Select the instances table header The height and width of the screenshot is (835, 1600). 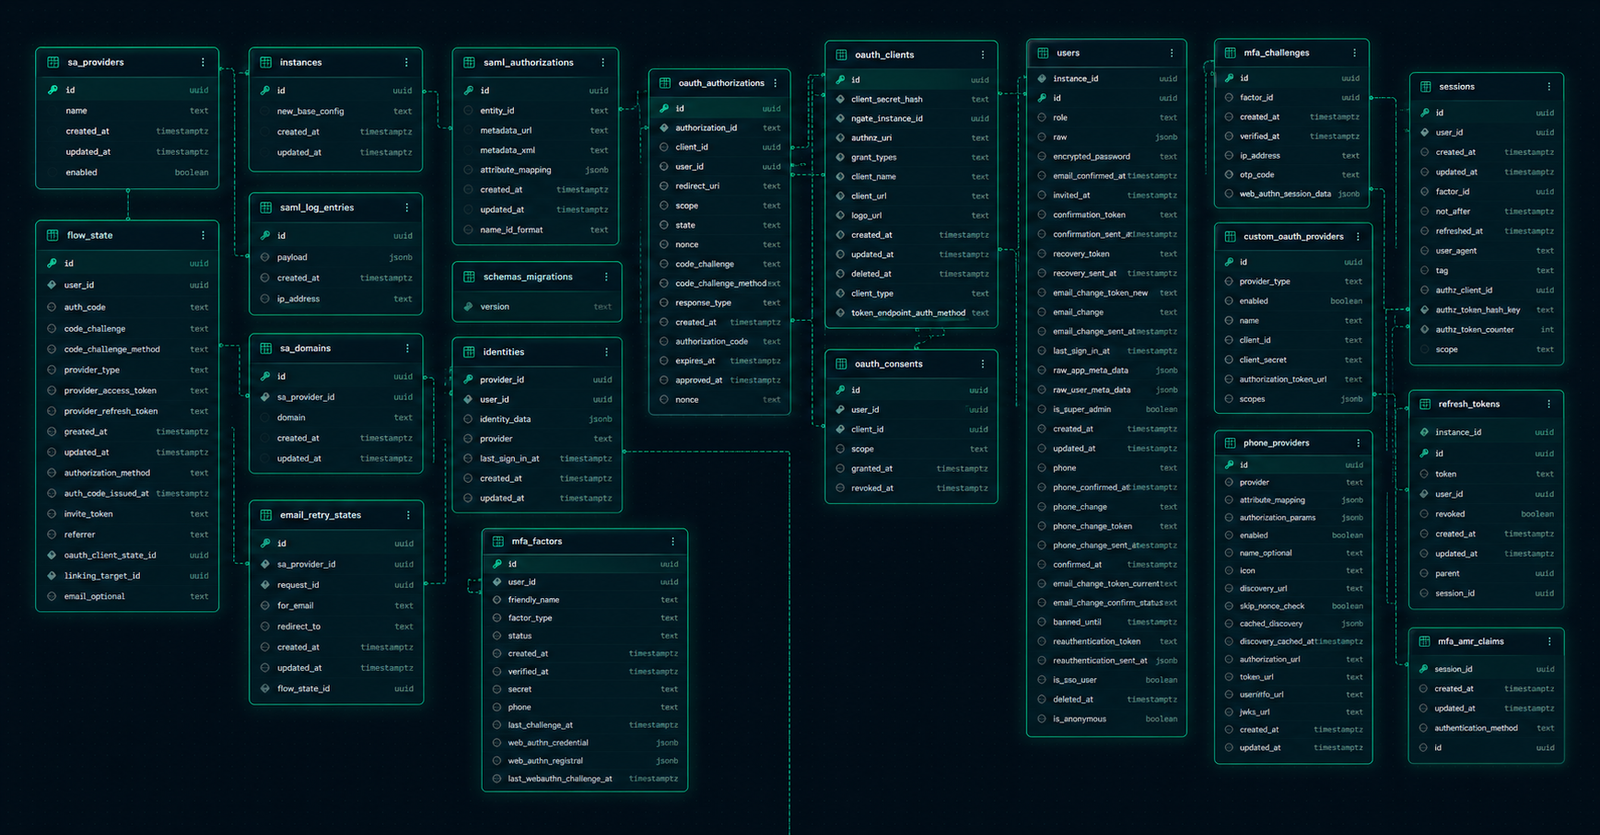point(336,62)
